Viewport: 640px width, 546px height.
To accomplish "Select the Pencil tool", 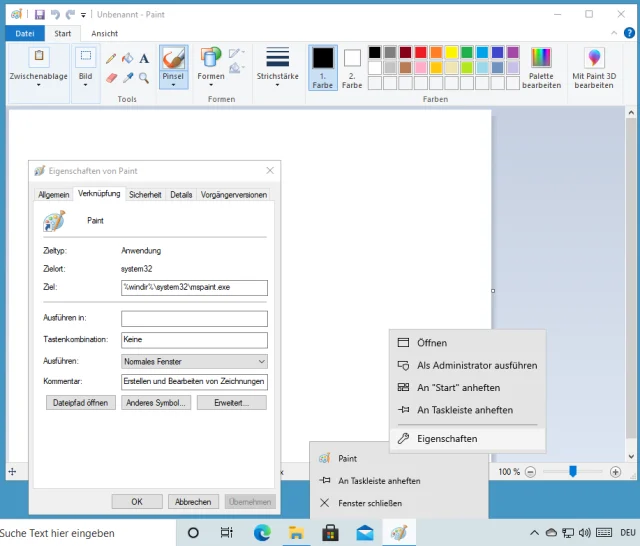I will pyautogui.click(x=111, y=59).
